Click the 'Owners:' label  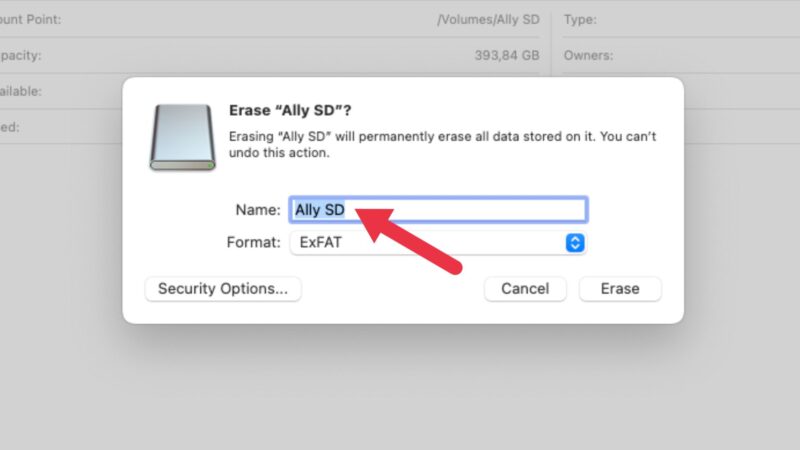click(x=588, y=56)
